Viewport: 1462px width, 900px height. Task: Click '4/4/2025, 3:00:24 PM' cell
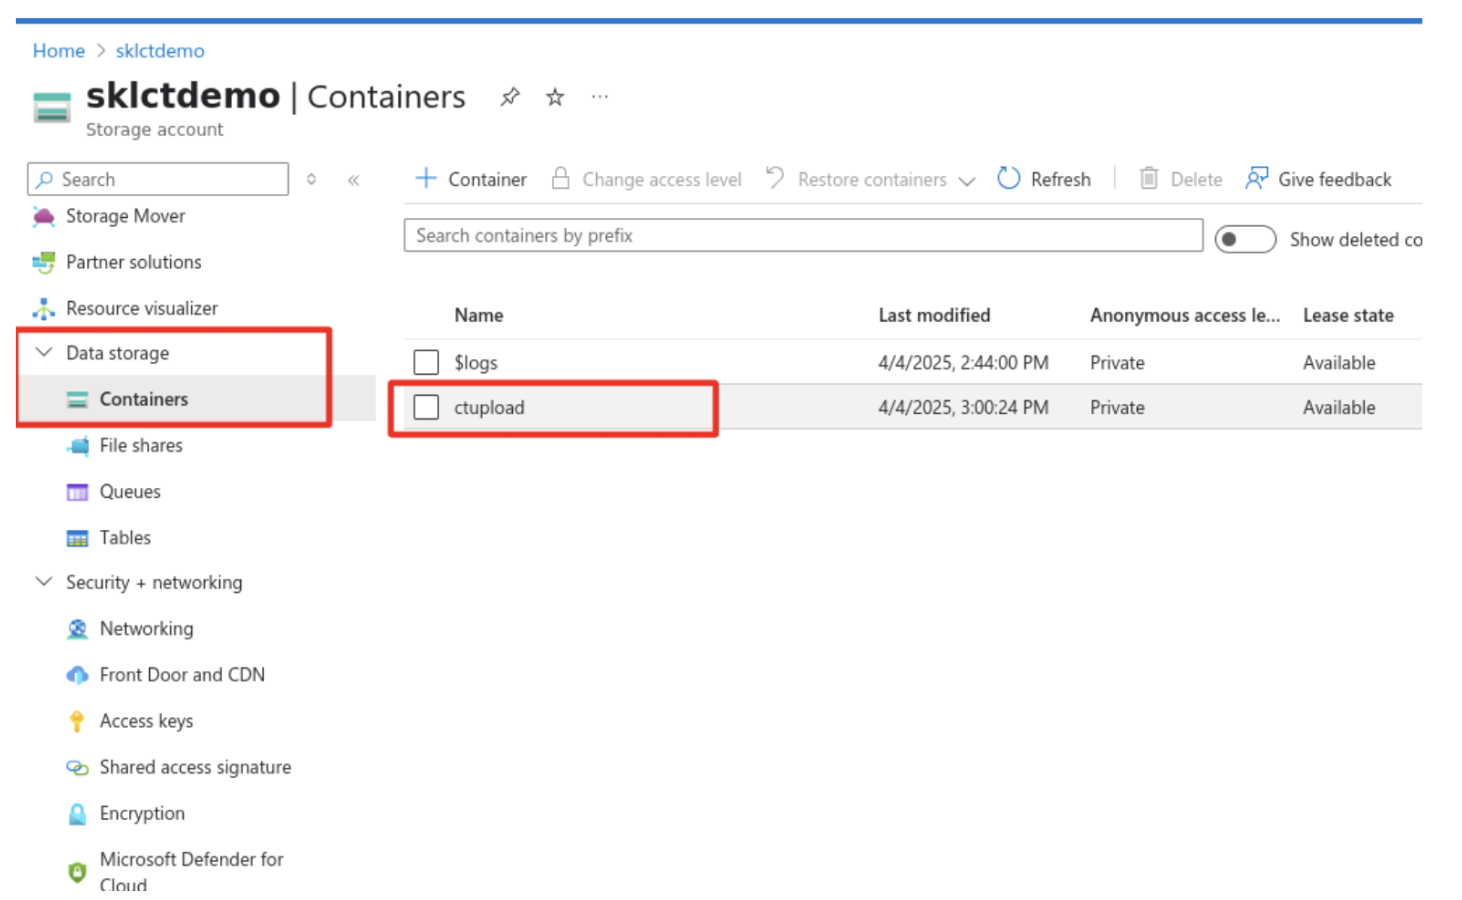(963, 407)
